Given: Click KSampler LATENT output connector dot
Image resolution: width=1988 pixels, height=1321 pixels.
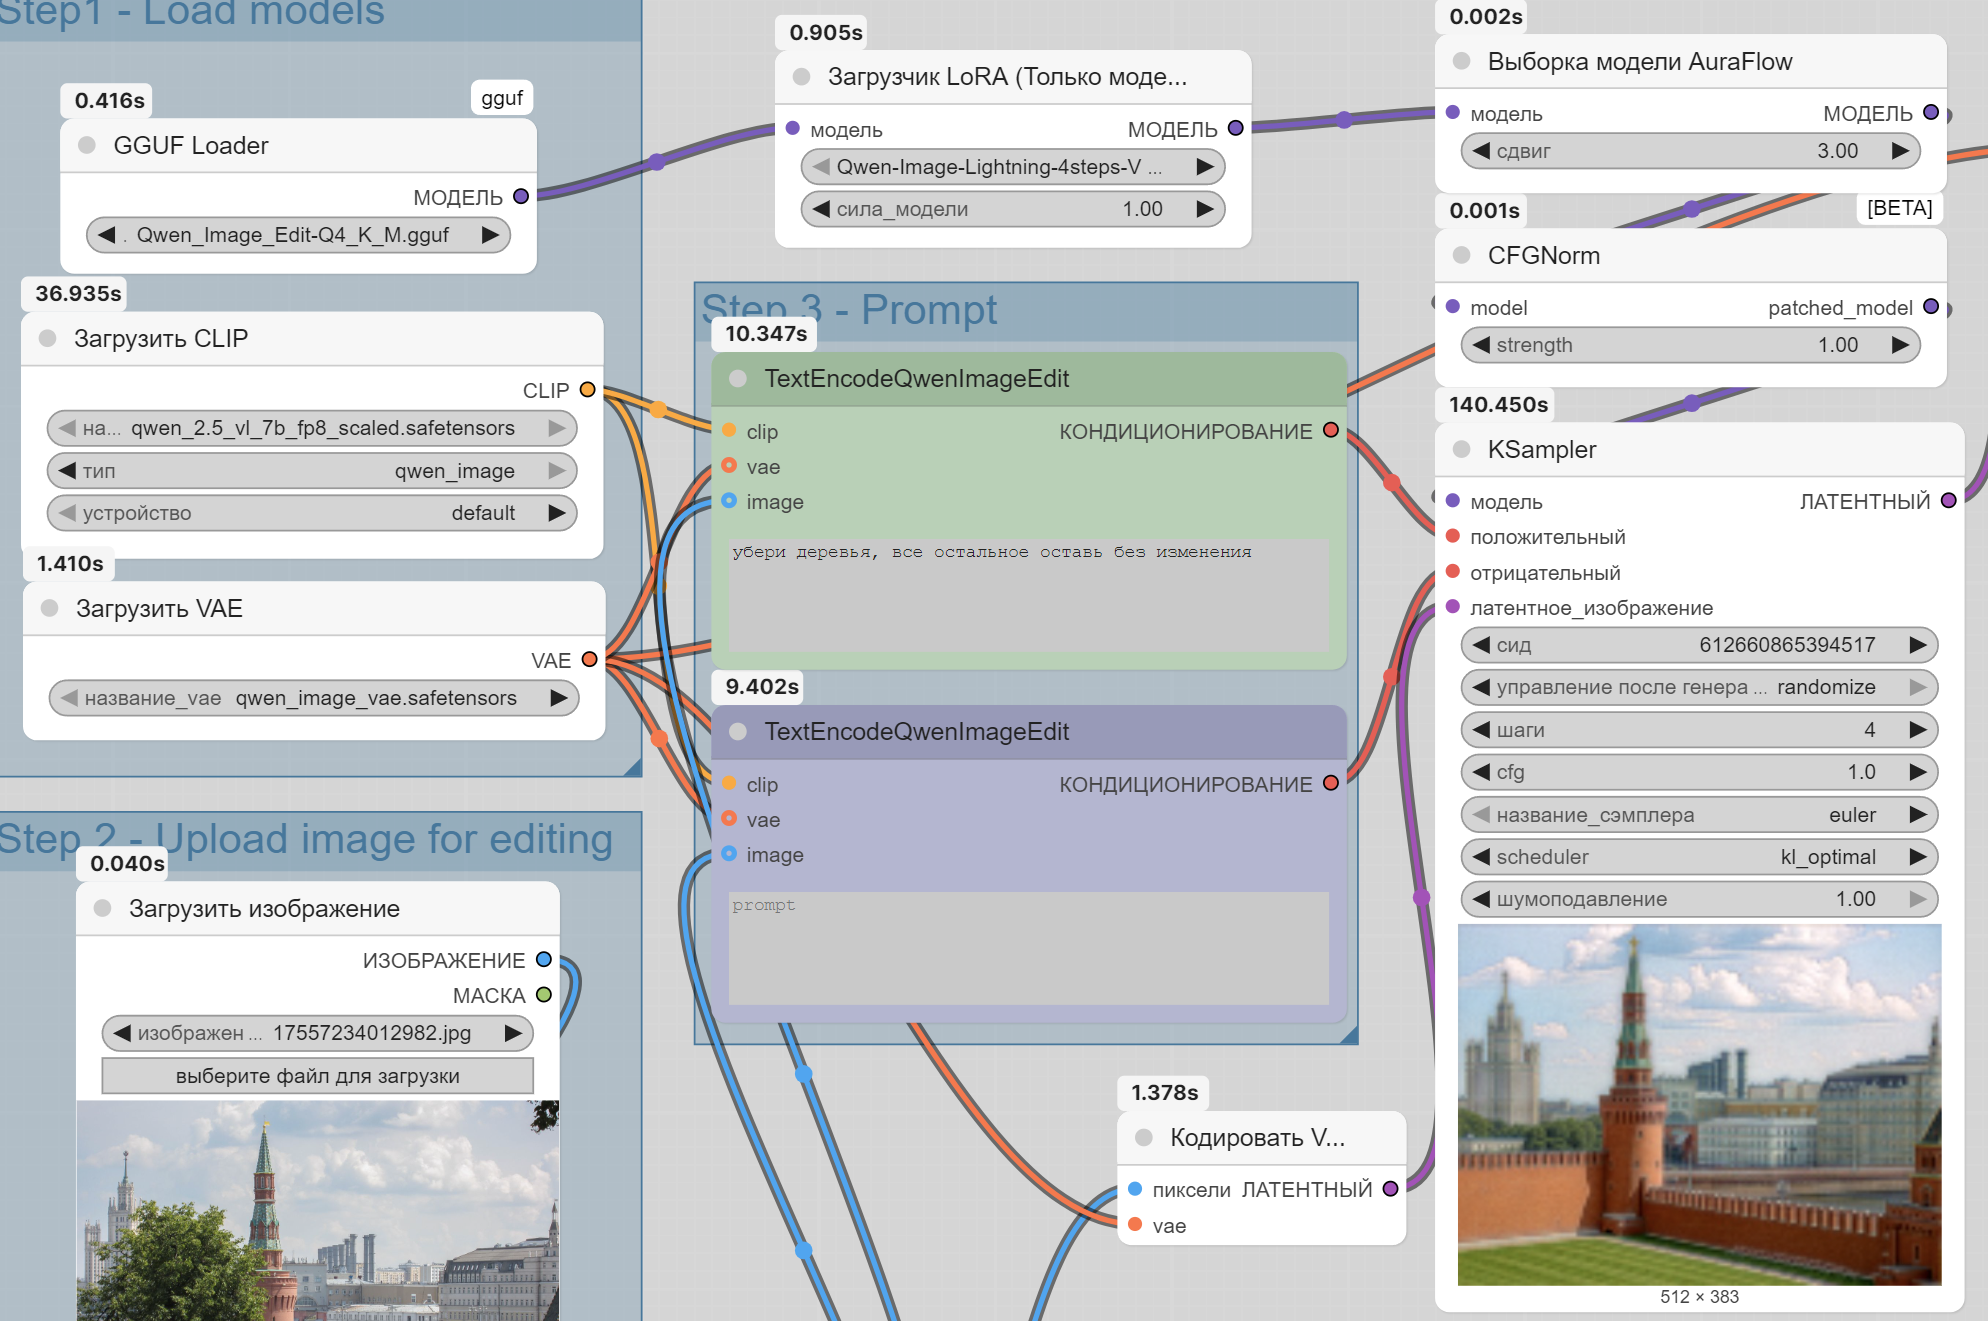Looking at the screenshot, I should coord(1949,501).
